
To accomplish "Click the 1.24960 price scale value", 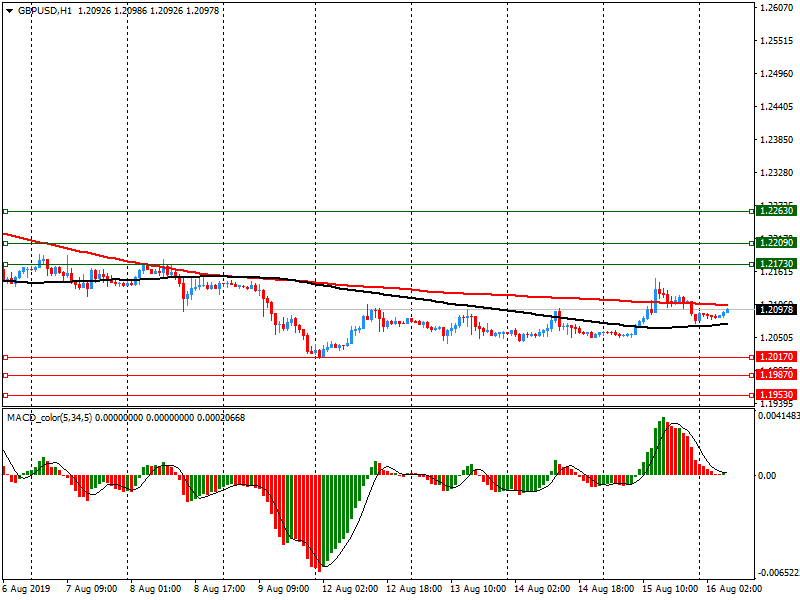I will tap(777, 73).
